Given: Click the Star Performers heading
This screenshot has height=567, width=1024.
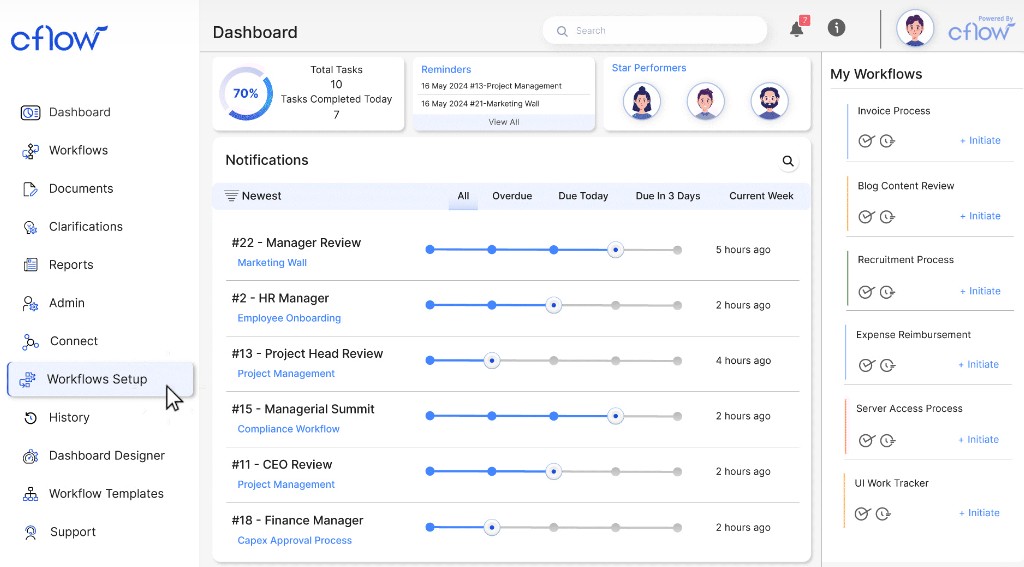Looking at the screenshot, I should [648, 68].
